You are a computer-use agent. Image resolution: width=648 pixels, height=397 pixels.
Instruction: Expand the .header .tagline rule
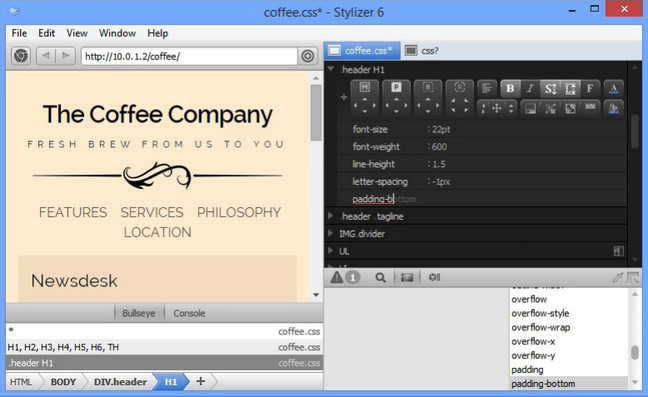pos(330,216)
